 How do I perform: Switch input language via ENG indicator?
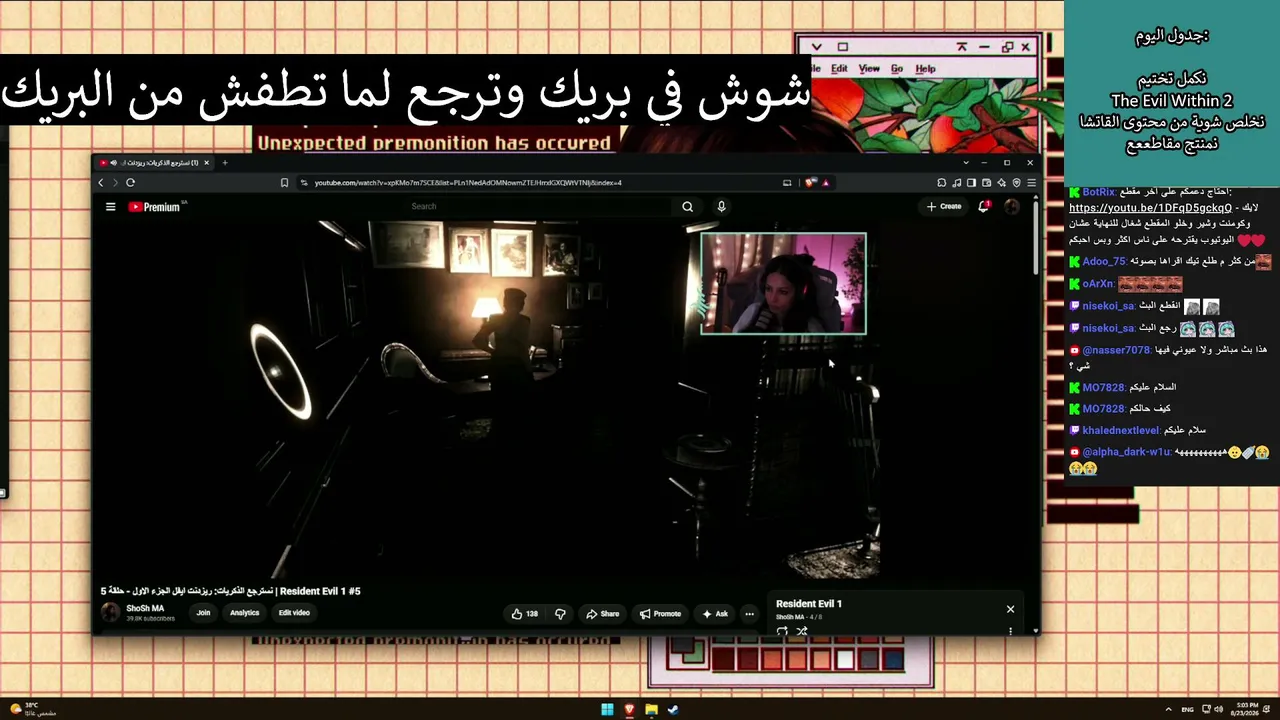pyautogui.click(x=1187, y=710)
